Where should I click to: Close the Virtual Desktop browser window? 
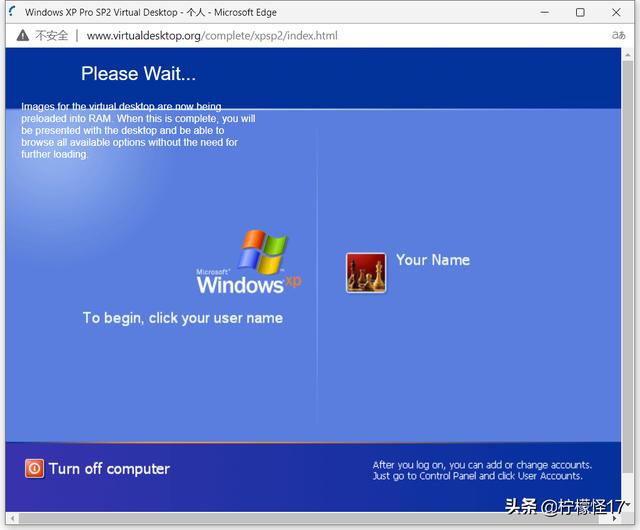[618, 12]
